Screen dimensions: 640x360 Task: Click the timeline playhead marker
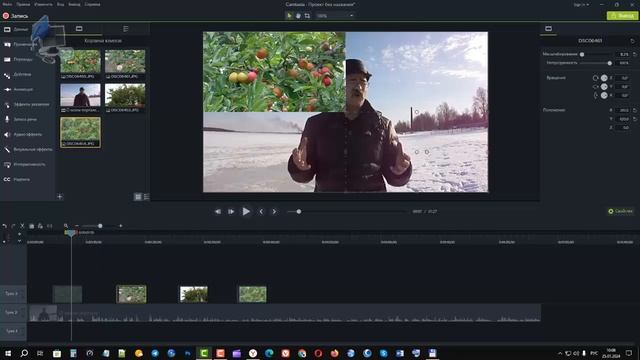point(71,233)
